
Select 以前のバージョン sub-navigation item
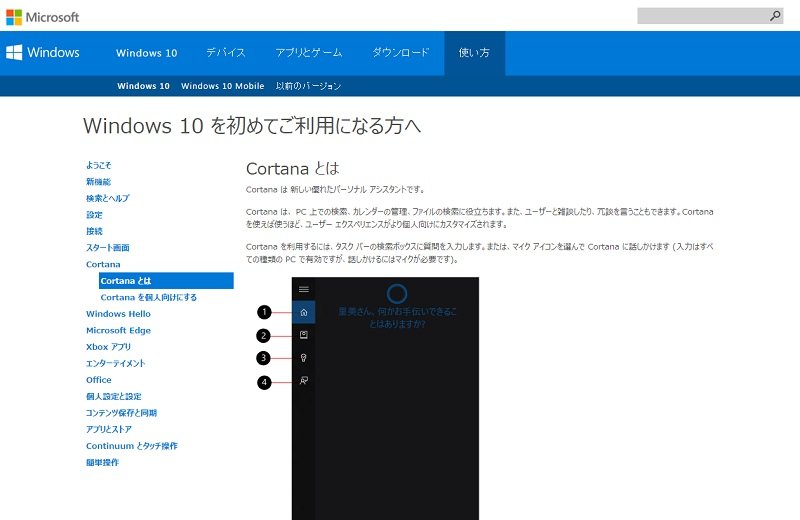[308, 86]
